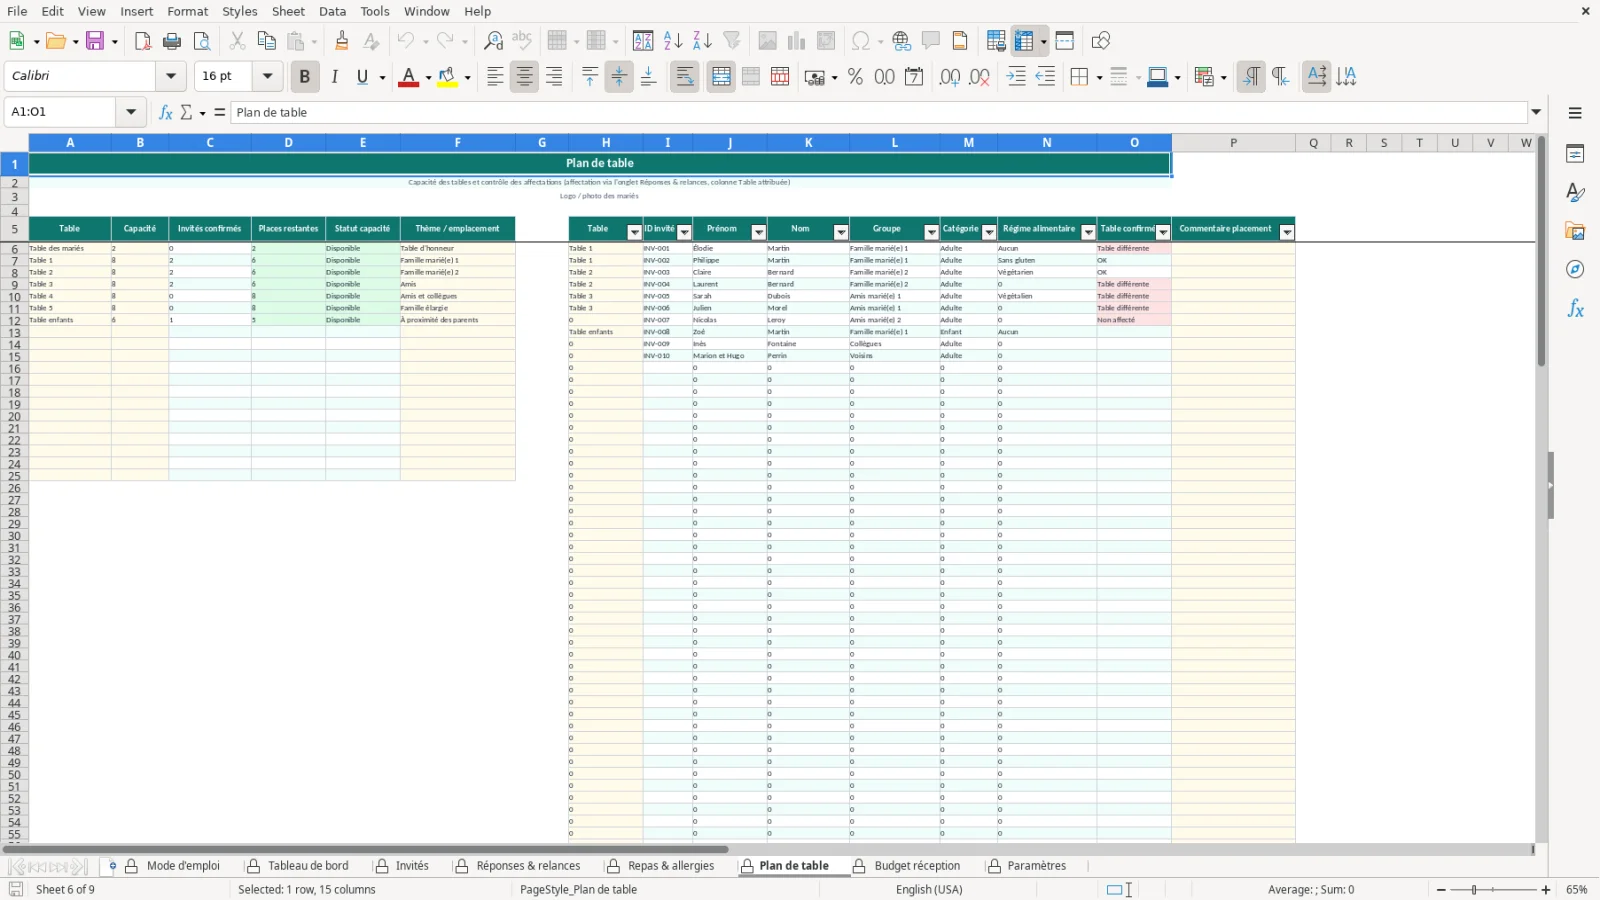Open sidebar settings hamburger button
Image resolution: width=1600 pixels, height=900 pixels.
pyautogui.click(x=1575, y=113)
